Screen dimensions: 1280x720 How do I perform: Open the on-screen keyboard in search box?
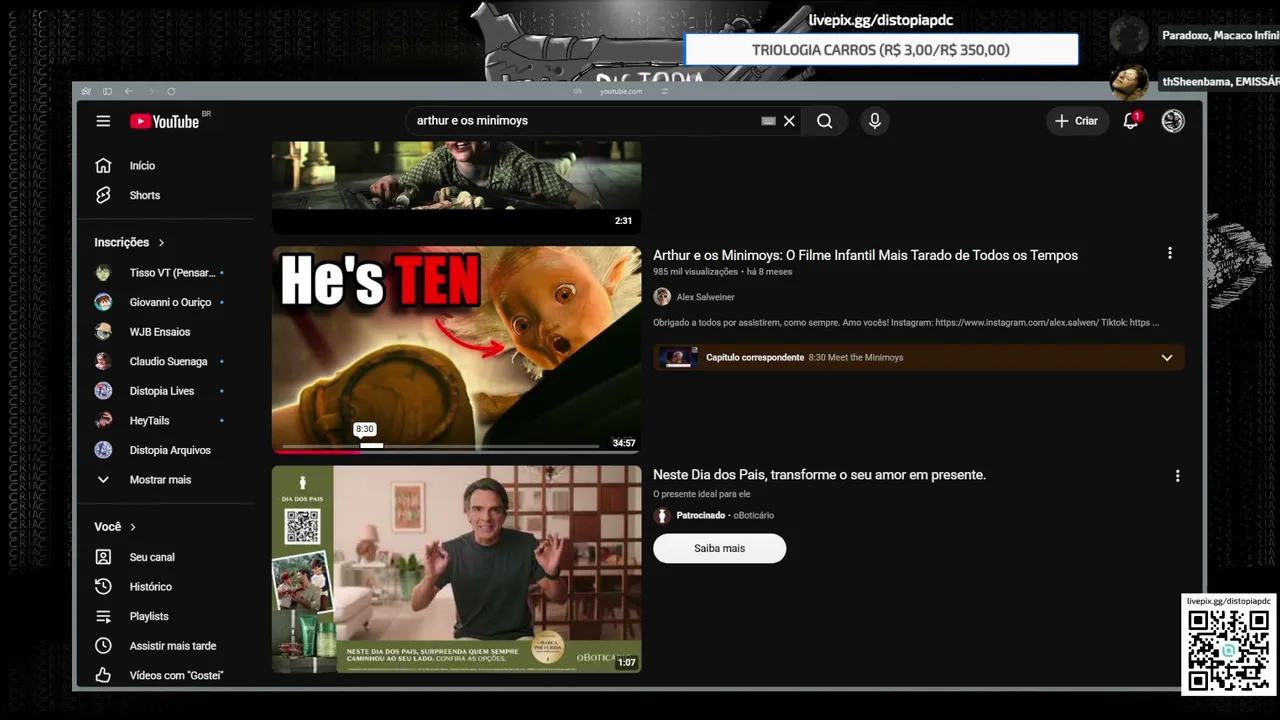tap(768, 121)
